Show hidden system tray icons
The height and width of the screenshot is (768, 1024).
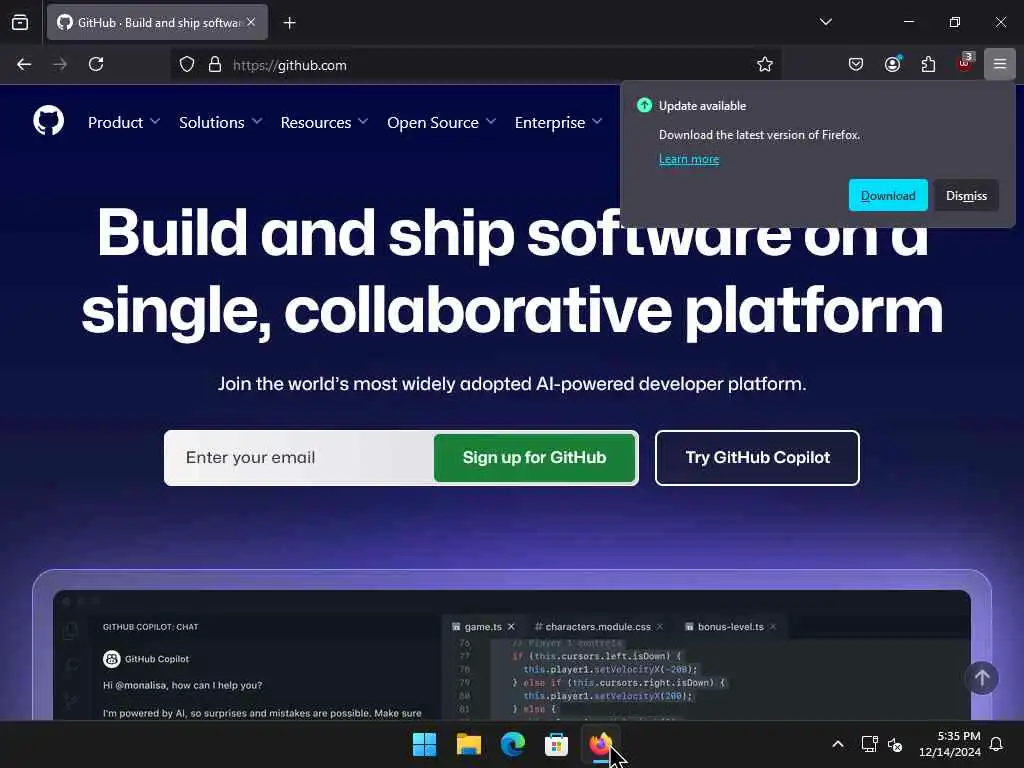[x=838, y=744]
